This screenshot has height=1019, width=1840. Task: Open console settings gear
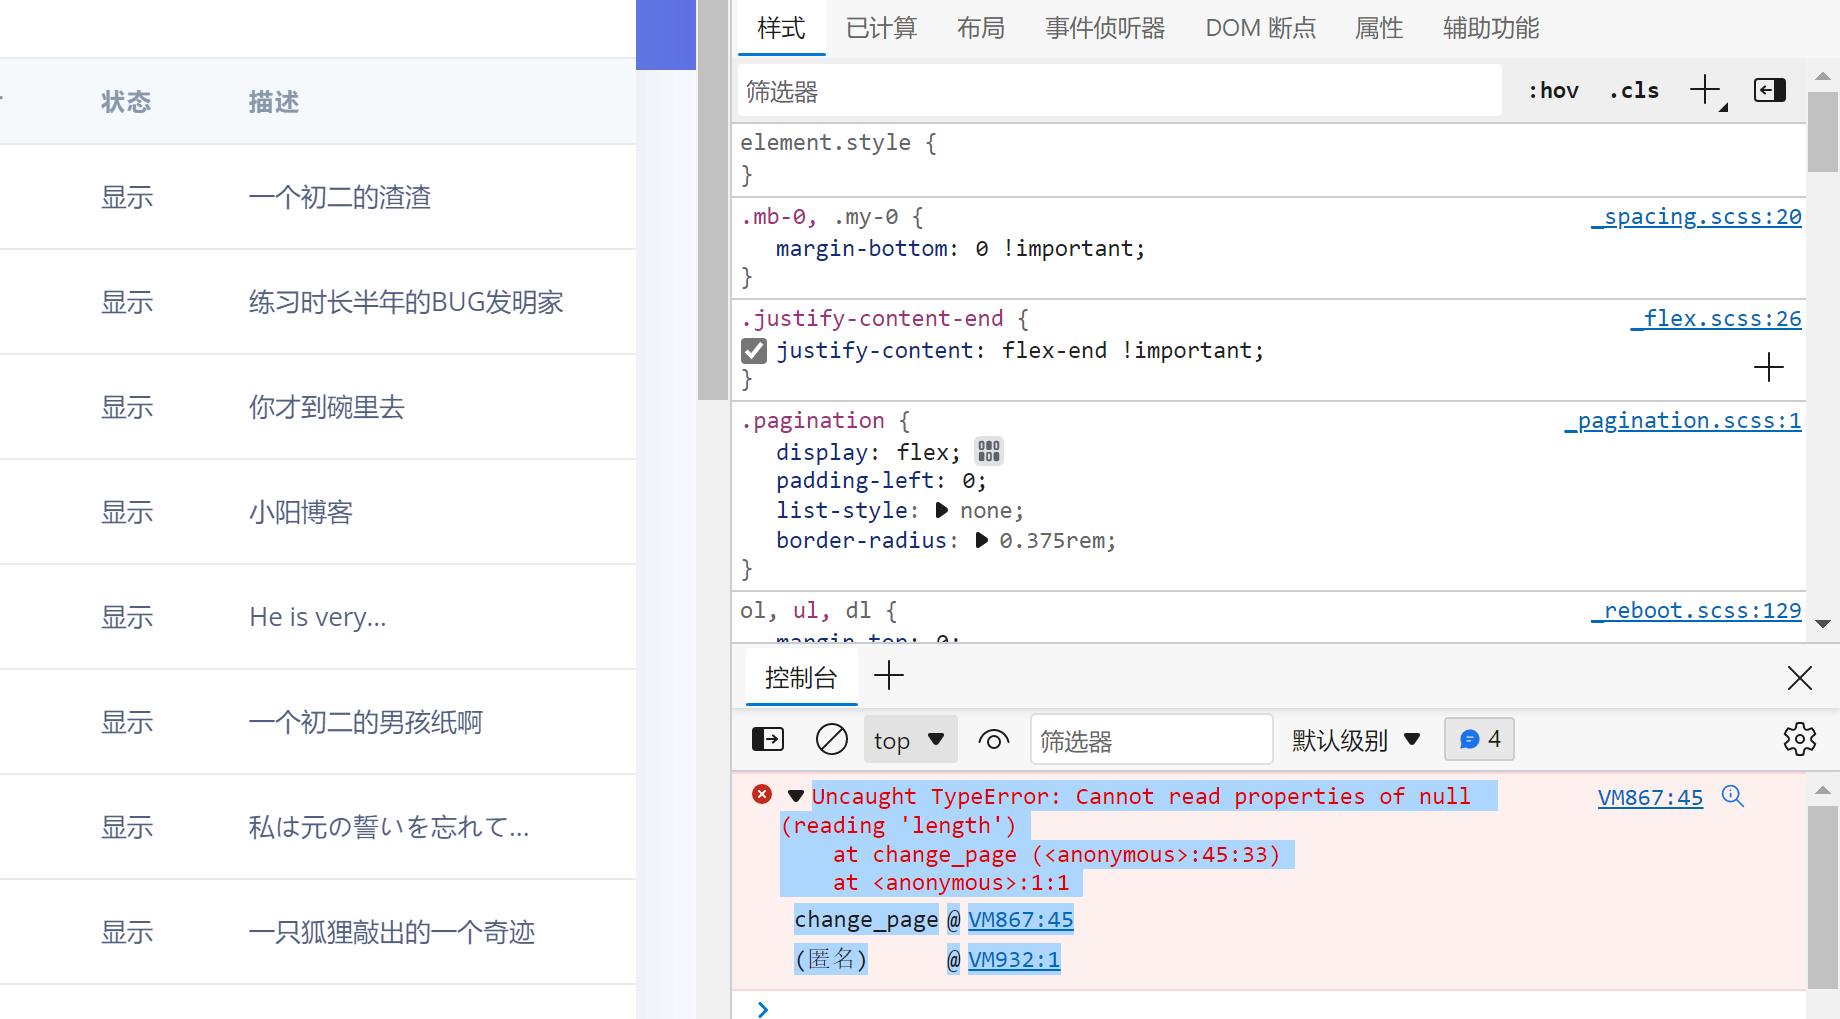(1800, 739)
